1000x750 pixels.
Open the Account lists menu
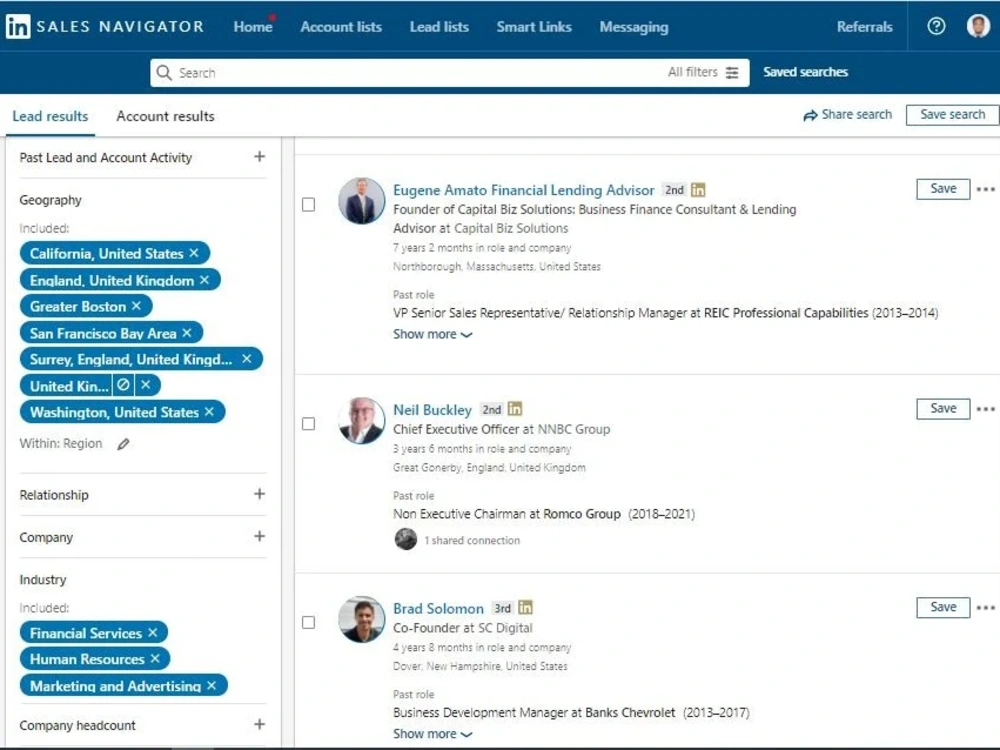point(341,27)
